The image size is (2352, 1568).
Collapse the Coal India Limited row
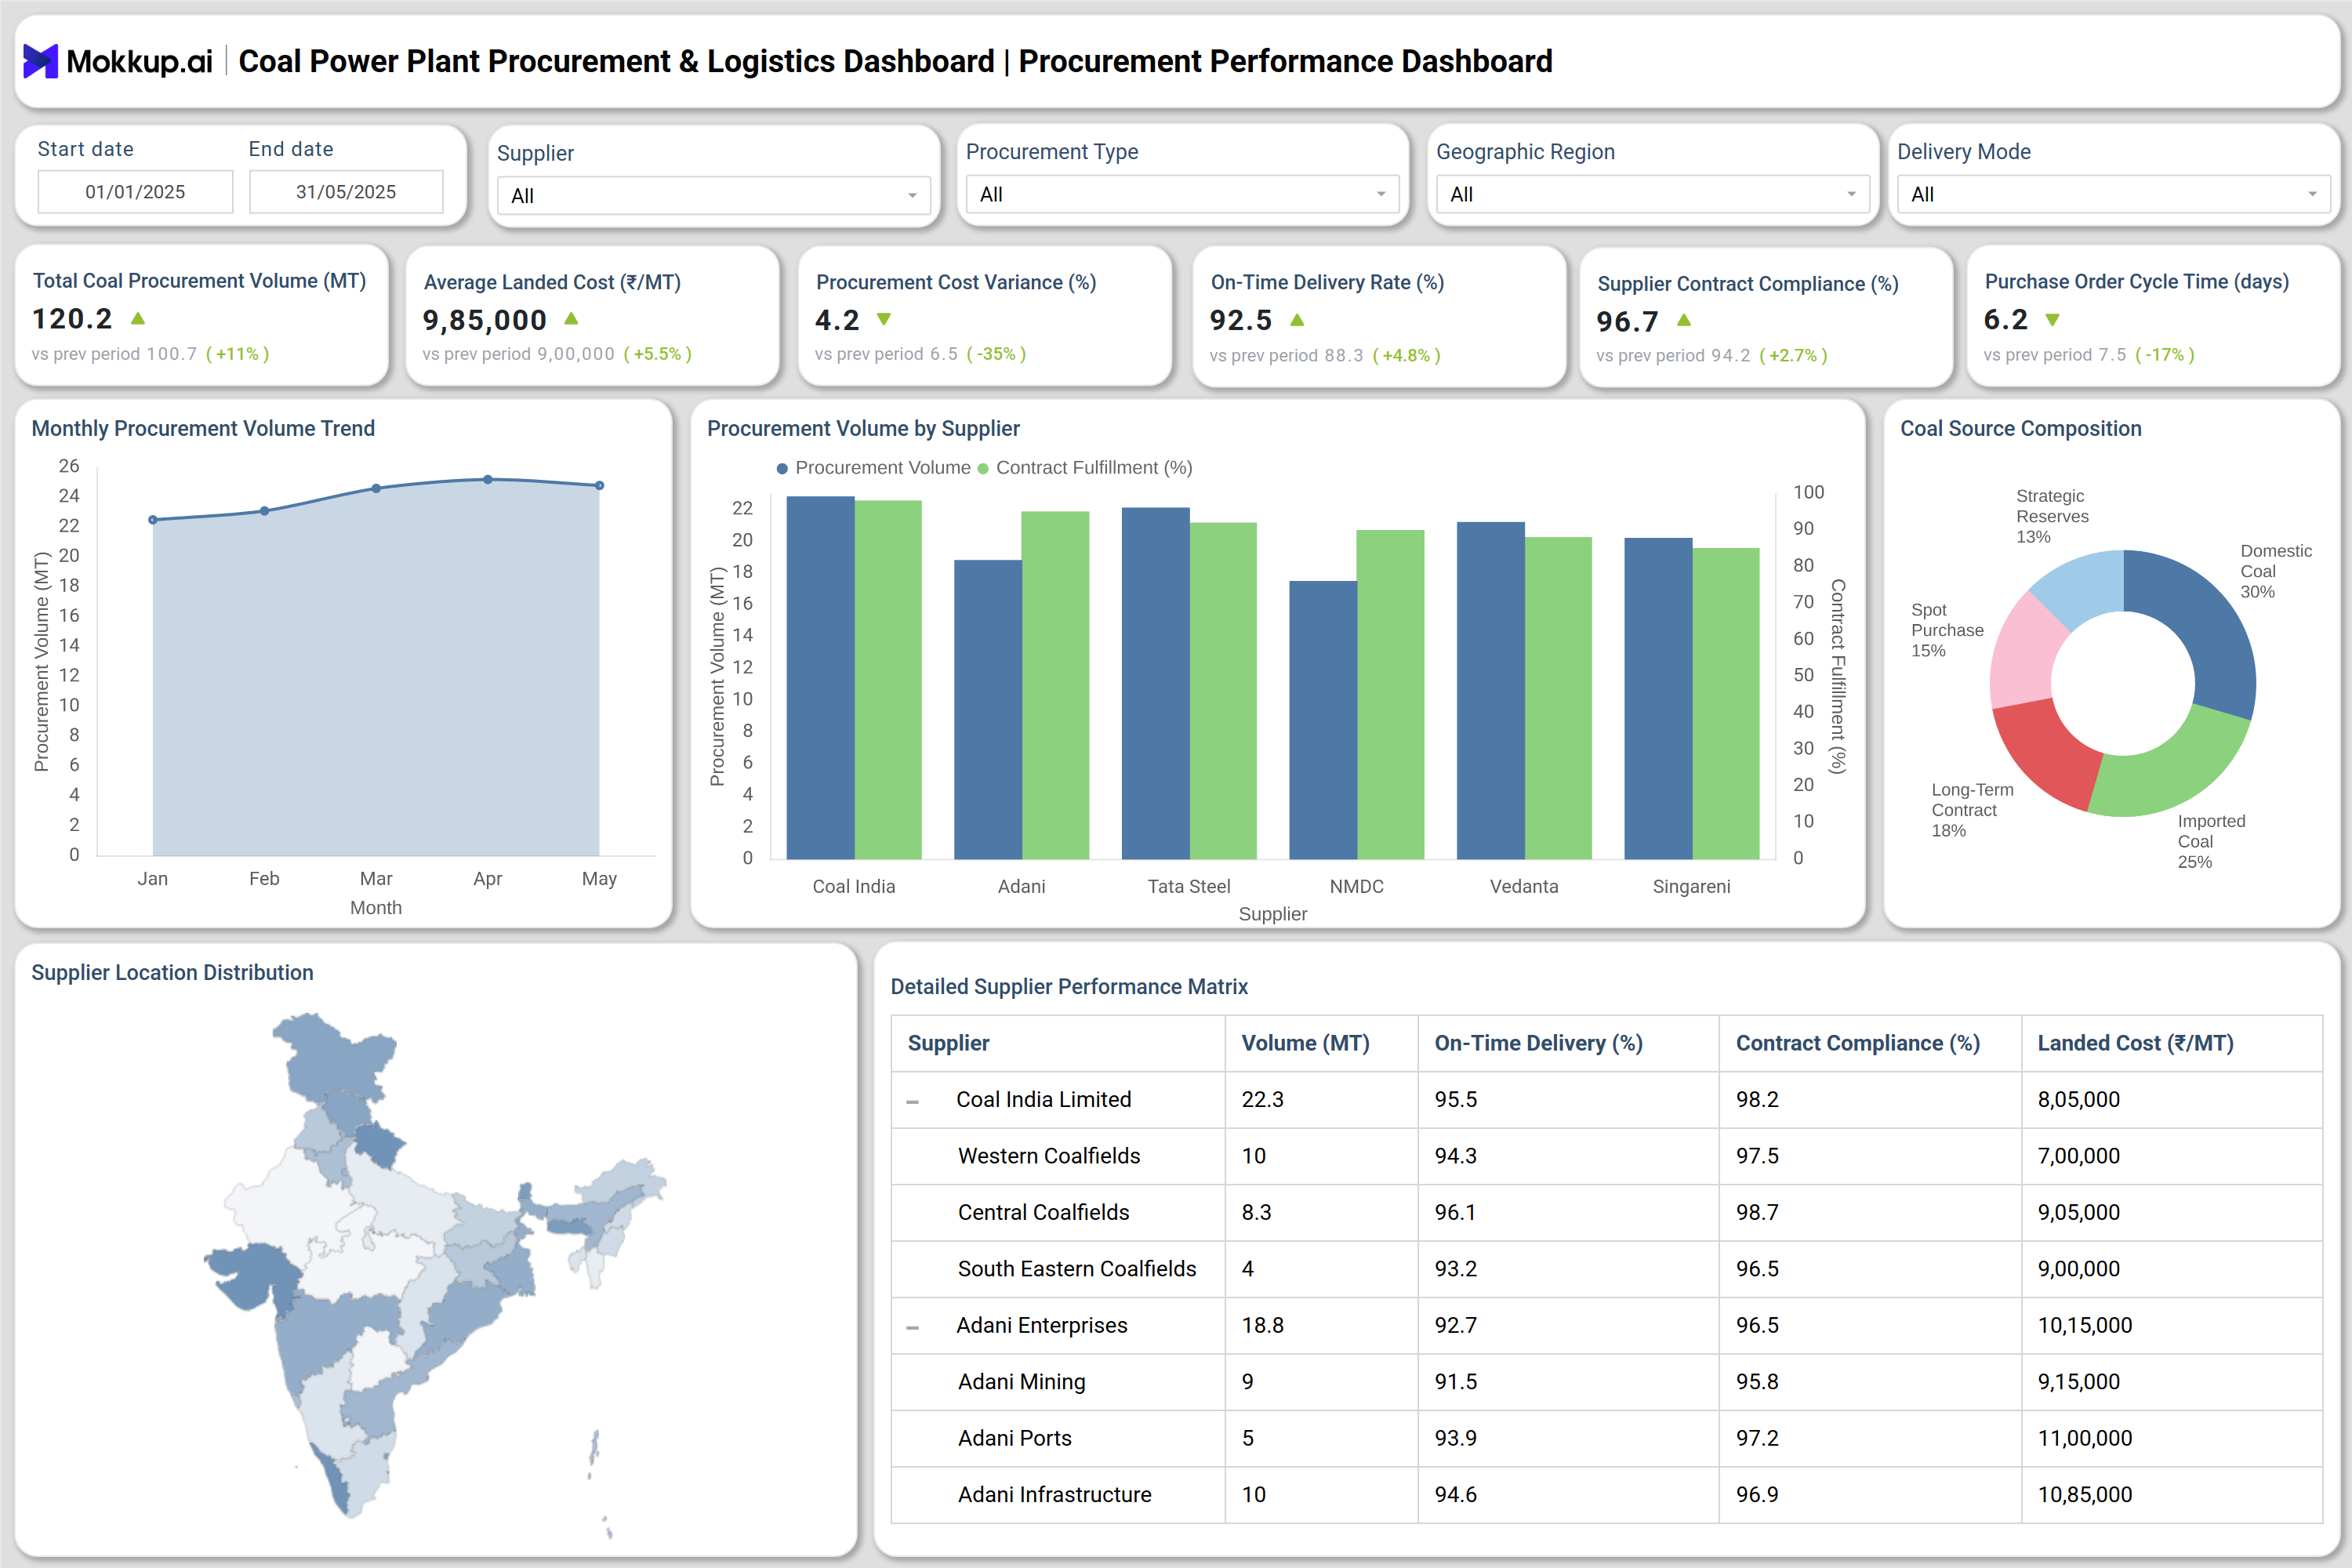click(x=912, y=1101)
